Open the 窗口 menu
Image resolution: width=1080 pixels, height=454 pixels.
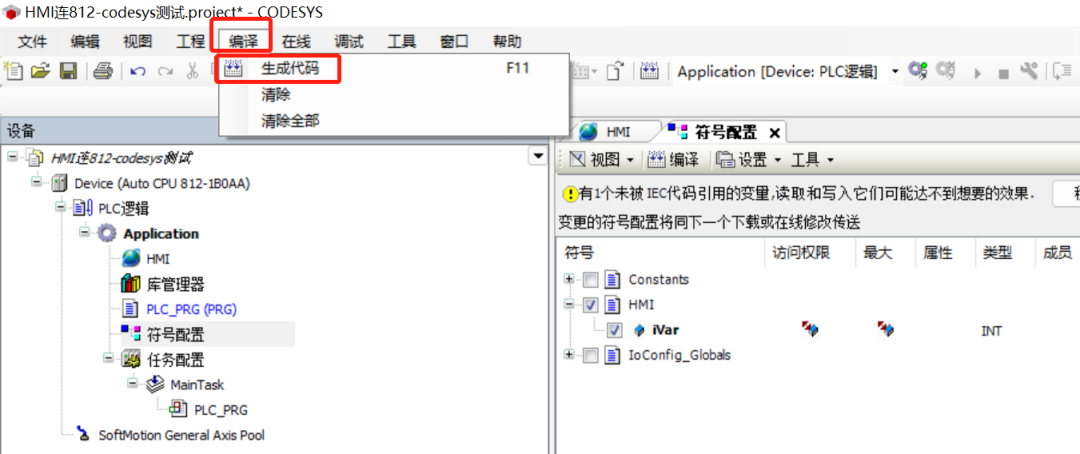(455, 41)
